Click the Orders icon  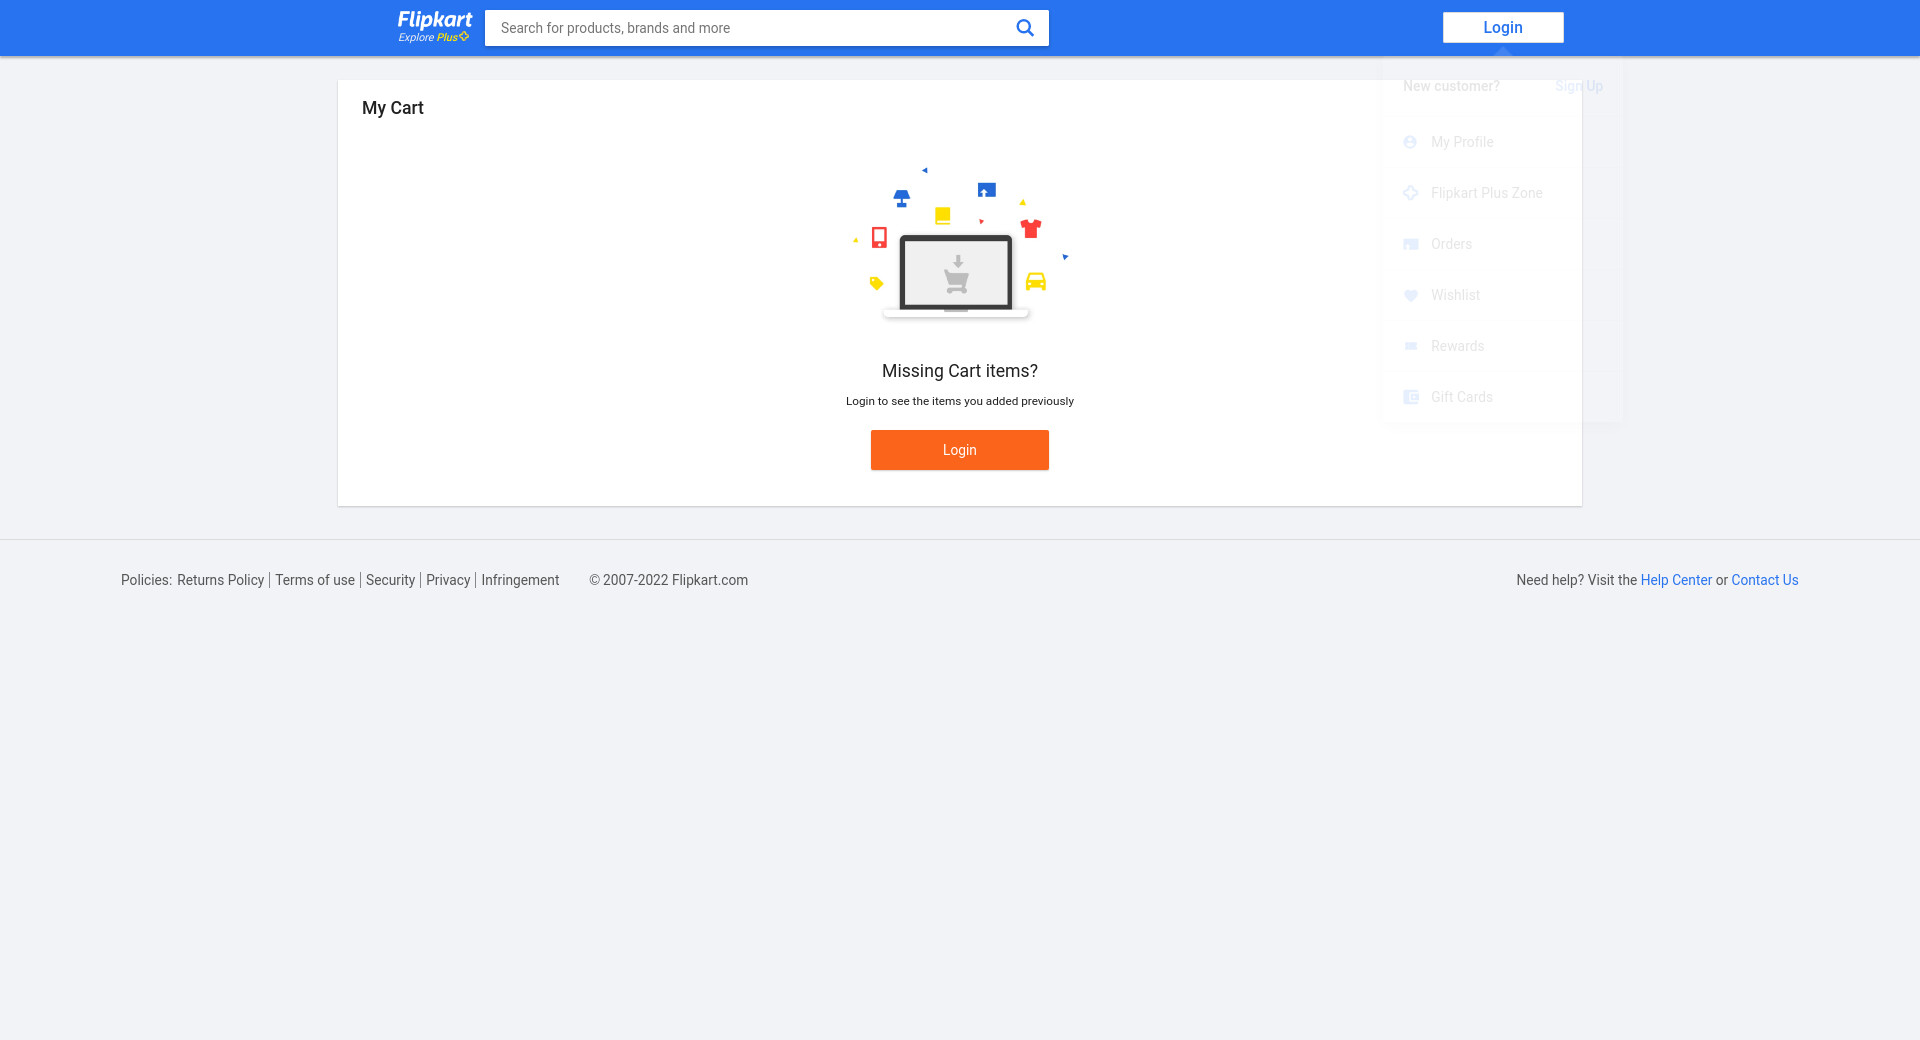click(1410, 244)
